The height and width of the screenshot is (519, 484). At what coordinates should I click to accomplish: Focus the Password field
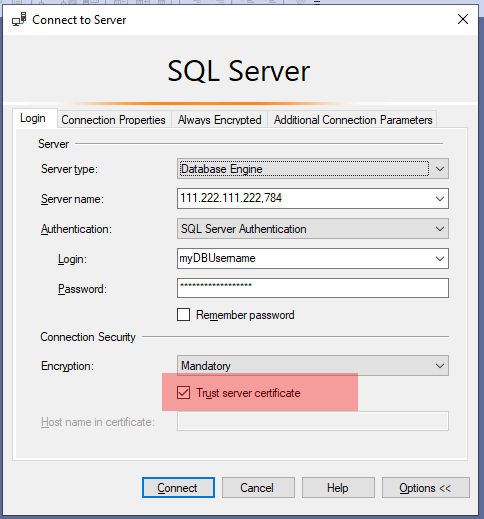coord(313,288)
